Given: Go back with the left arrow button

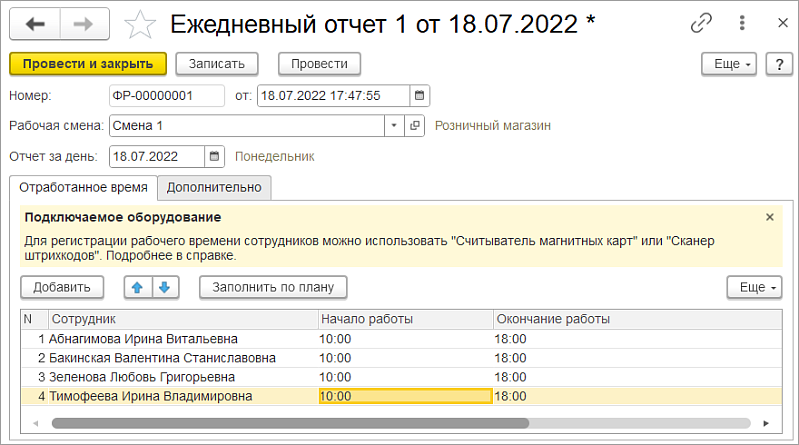Looking at the screenshot, I should [x=35, y=24].
